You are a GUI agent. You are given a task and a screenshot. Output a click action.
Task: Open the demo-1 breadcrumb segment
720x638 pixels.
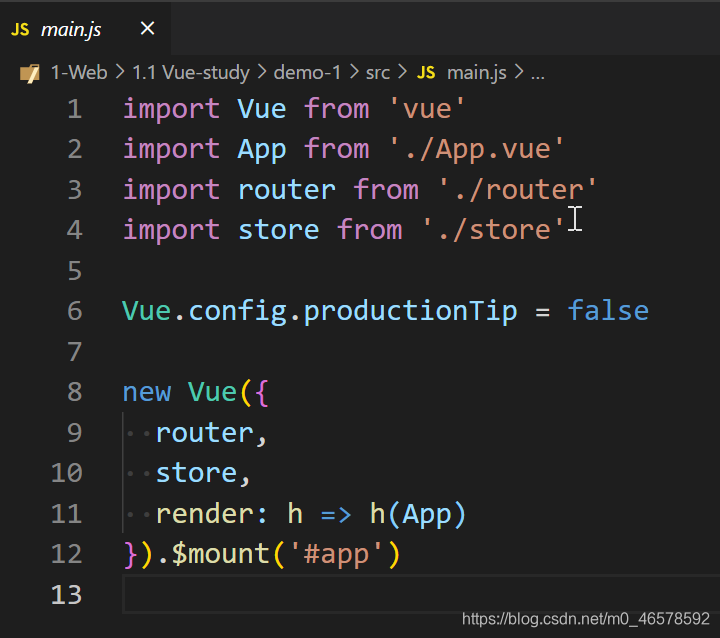[x=307, y=73]
